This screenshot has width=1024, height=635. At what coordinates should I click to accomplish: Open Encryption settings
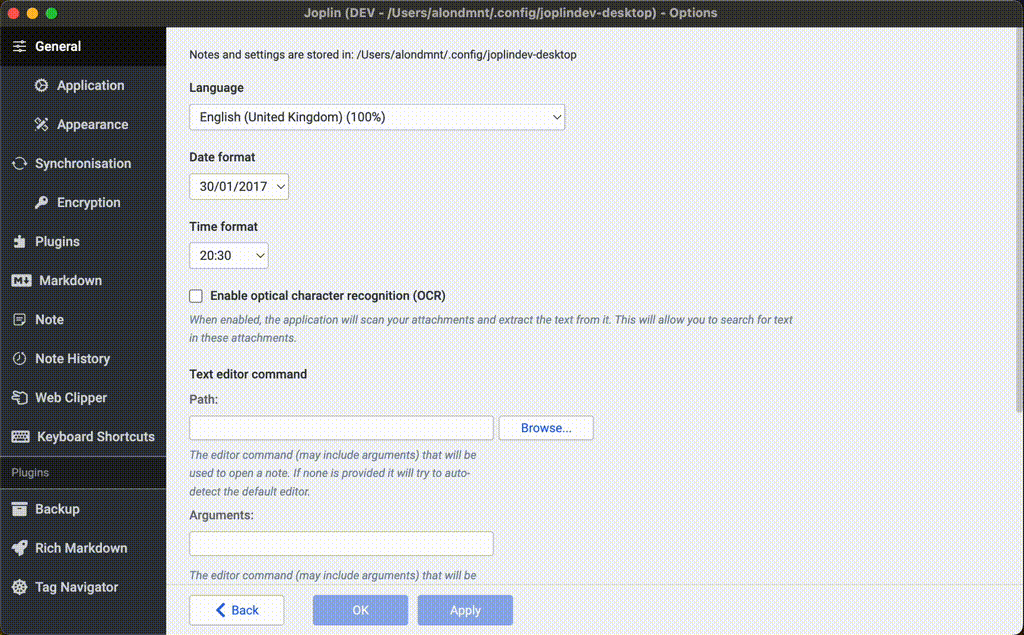pyautogui.click(x=83, y=203)
